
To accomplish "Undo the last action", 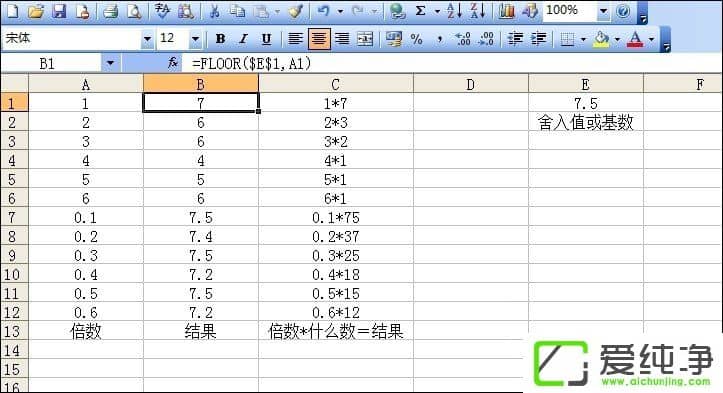I will (324, 11).
